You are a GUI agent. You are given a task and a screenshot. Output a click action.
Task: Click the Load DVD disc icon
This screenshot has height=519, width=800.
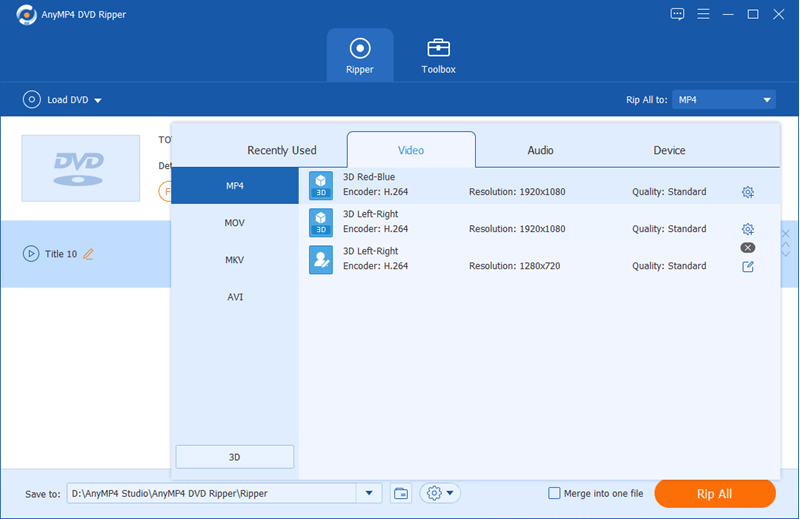pos(32,100)
